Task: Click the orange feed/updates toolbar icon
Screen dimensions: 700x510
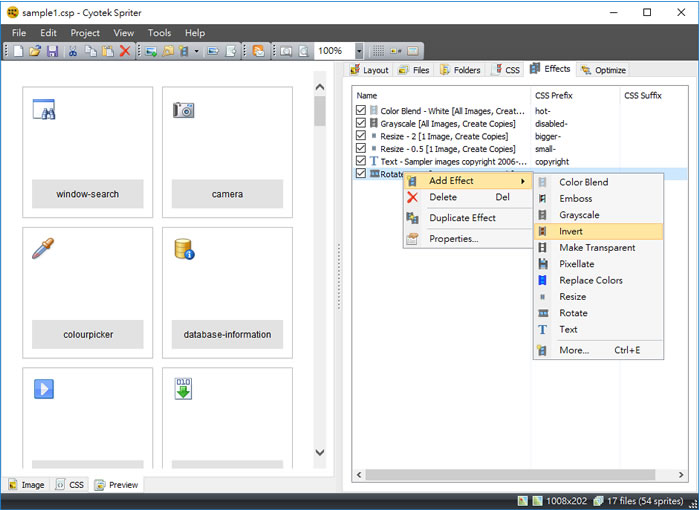Action: [258, 51]
